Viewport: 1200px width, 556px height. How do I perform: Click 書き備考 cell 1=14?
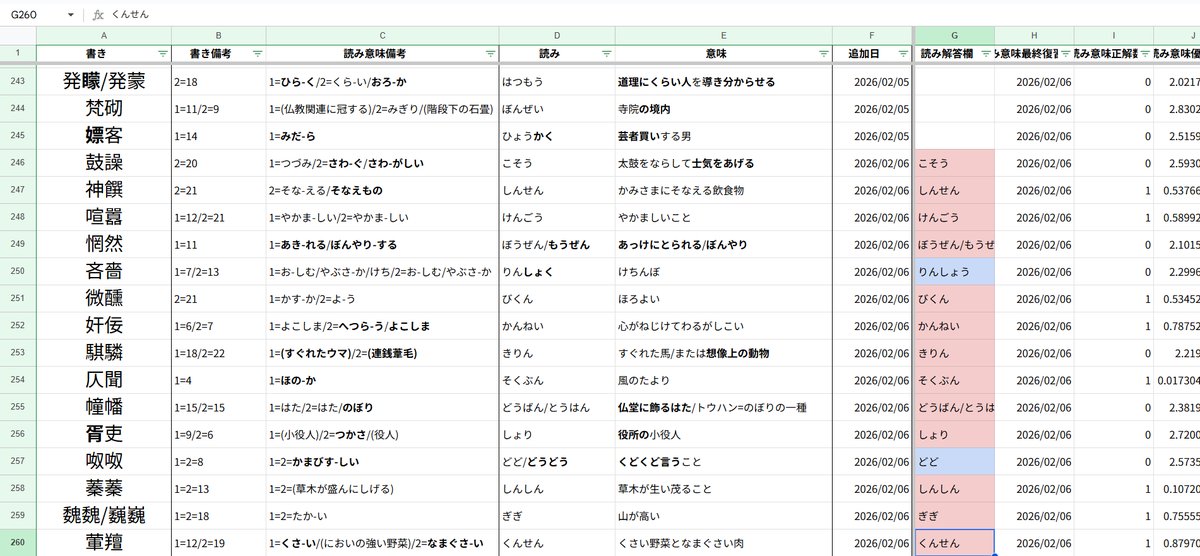point(218,136)
